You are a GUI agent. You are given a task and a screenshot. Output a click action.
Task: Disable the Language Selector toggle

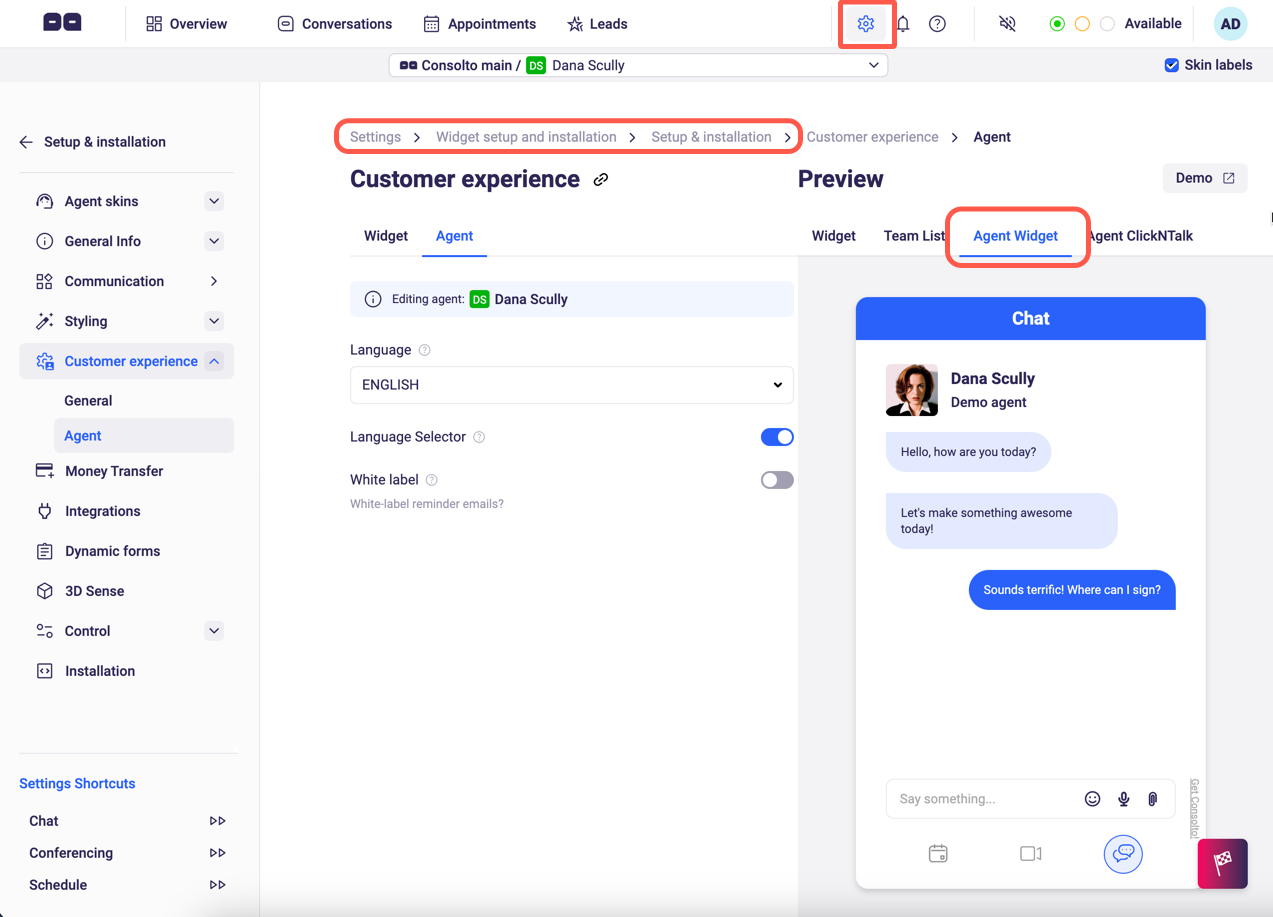click(777, 437)
